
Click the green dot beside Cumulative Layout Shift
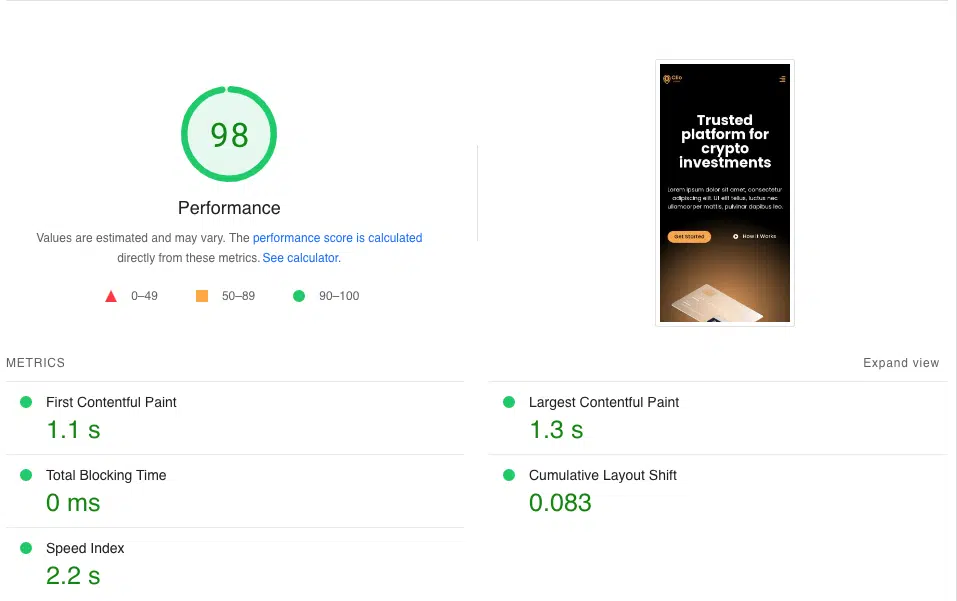coord(509,475)
